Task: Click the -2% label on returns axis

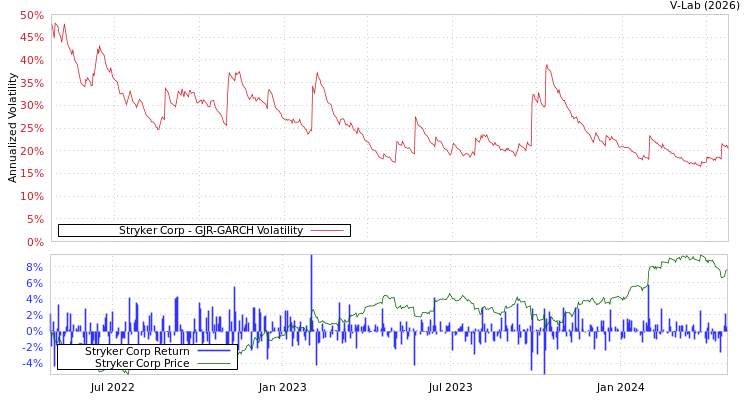Action: (32, 348)
